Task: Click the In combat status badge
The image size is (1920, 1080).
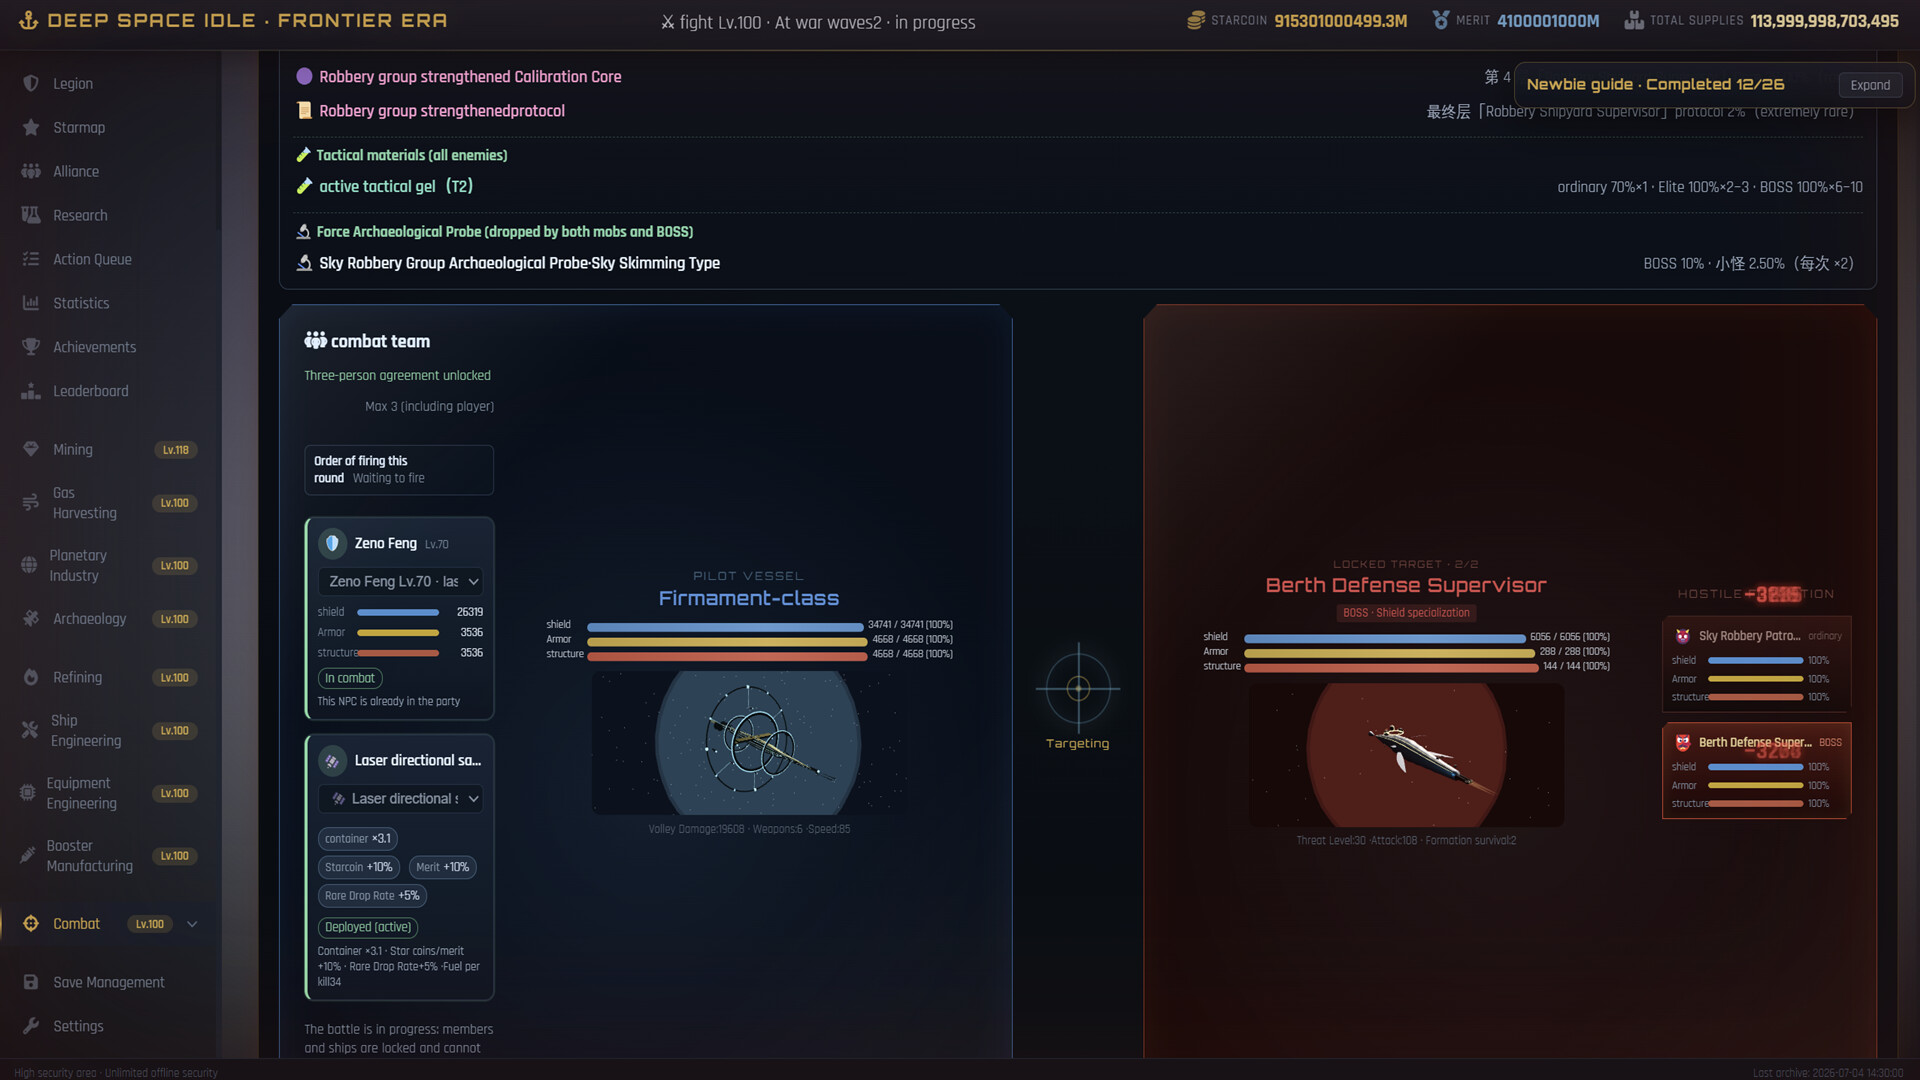Action: click(x=350, y=678)
